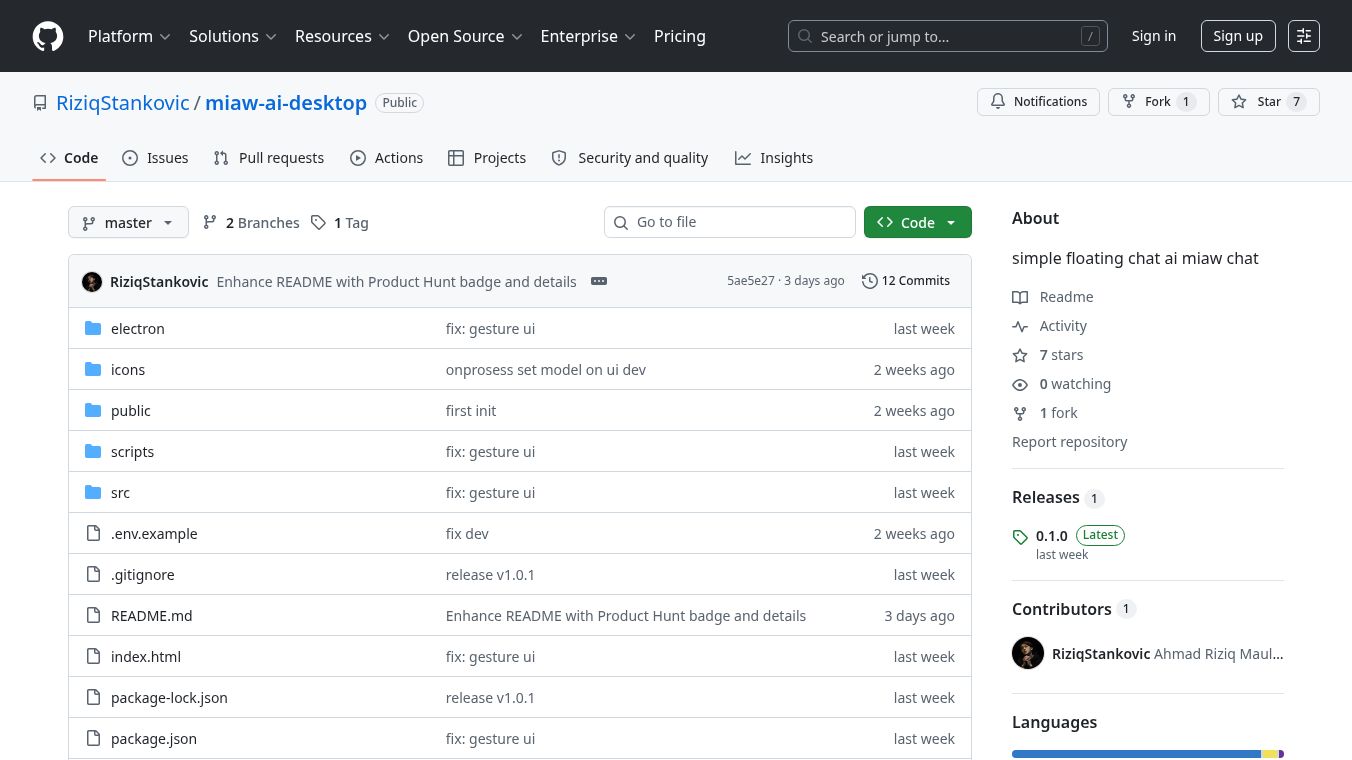Focus the Search or jump to field
This screenshot has height=760, width=1352.
948,36
